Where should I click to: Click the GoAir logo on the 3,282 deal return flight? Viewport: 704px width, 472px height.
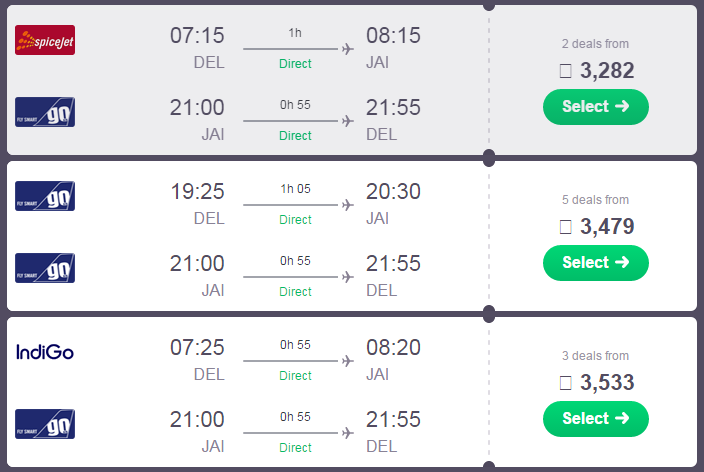point(45,112)
